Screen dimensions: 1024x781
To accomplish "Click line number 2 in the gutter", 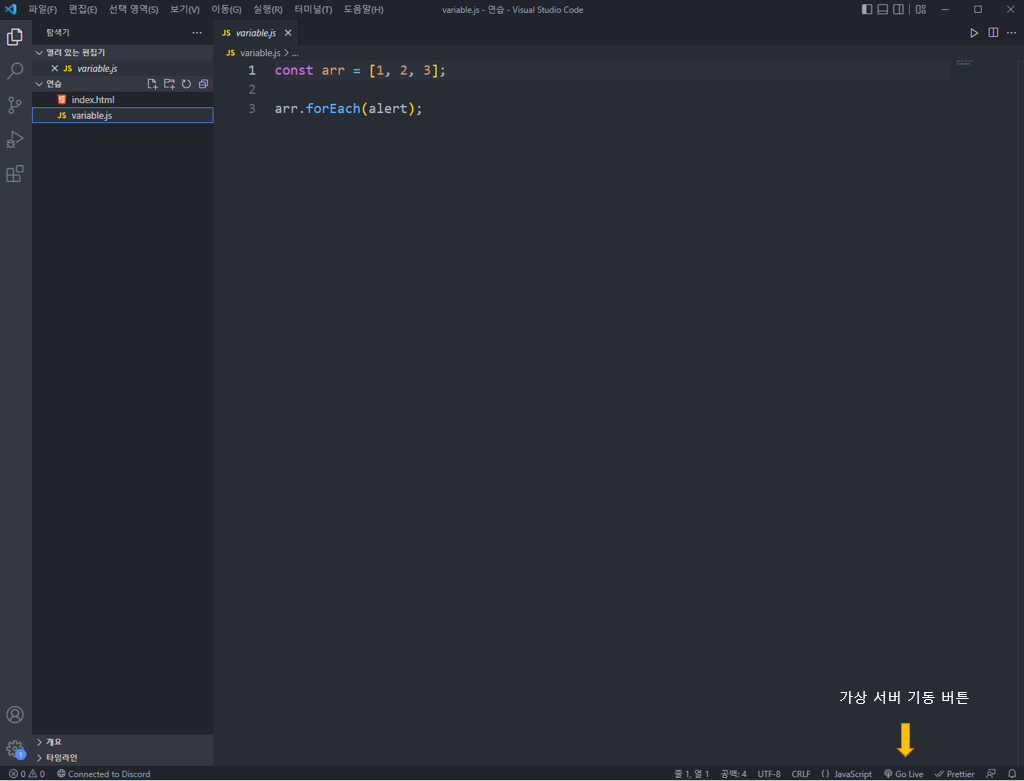I will click(252, 89).
